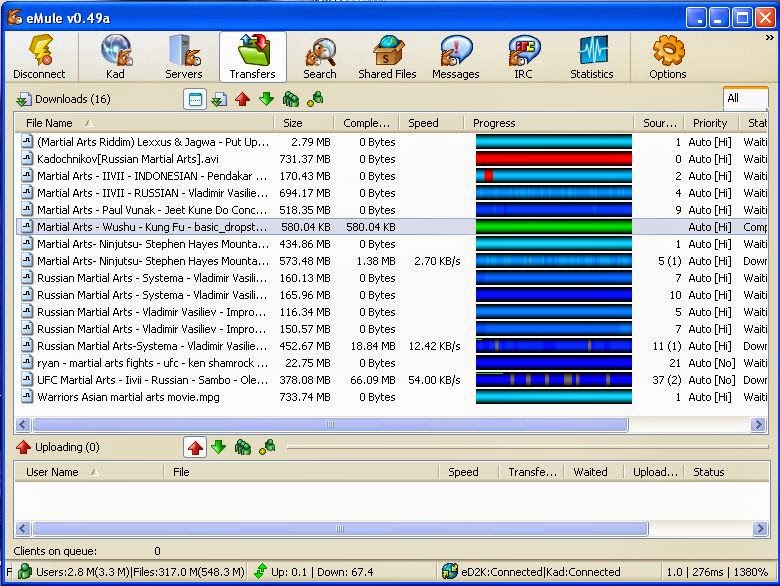The width and height of the screenshot is (780, 586).
Task: Show on-queue clients icon in Downloads bar
Action: (x=291, y=99)
